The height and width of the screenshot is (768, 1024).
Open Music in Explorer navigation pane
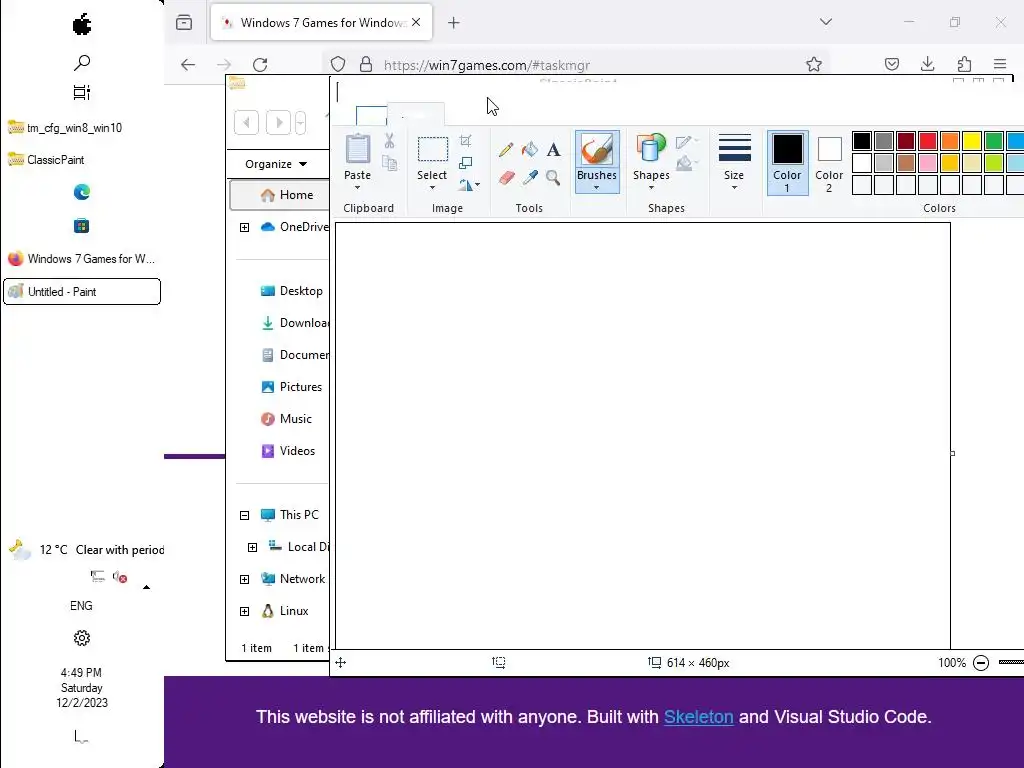[x=286, y=419]
